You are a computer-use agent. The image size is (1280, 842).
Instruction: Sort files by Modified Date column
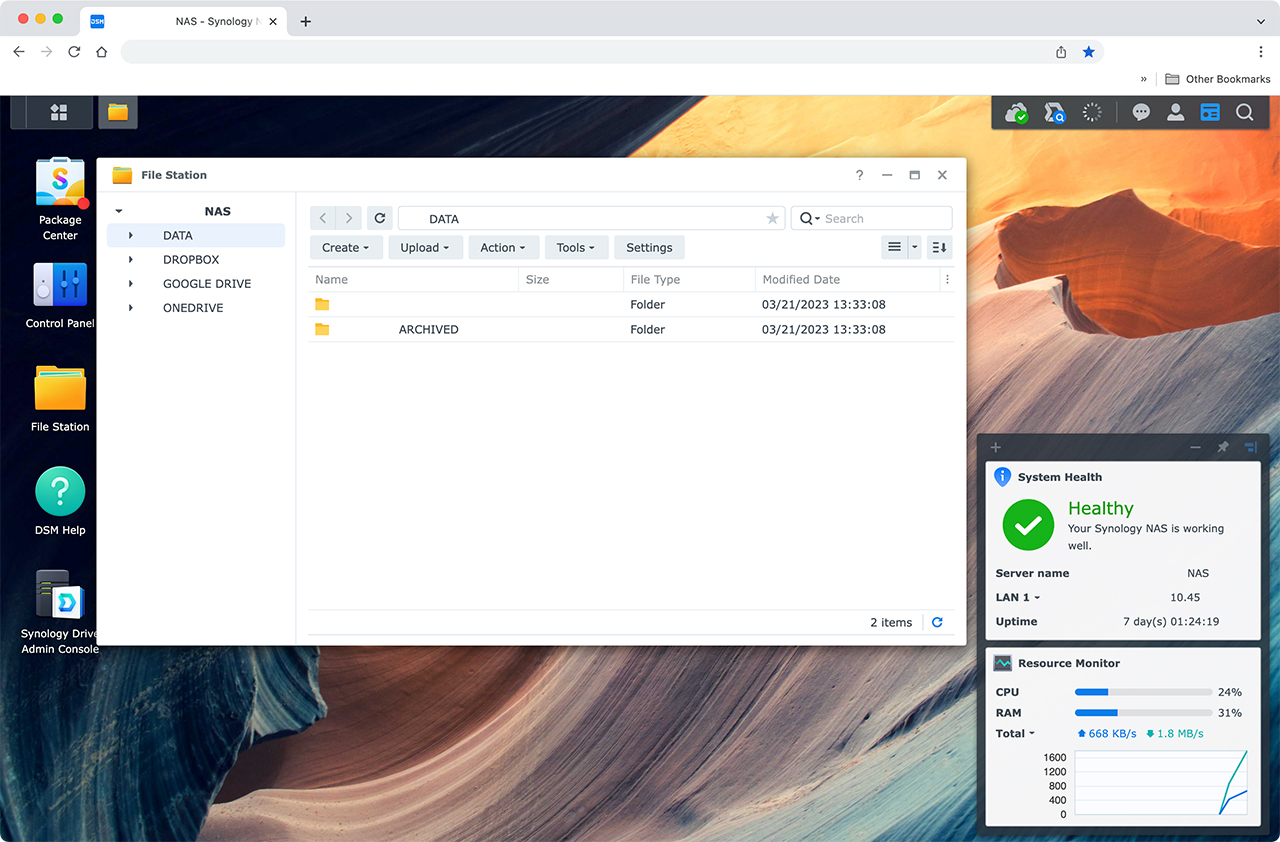click(846, 280)
